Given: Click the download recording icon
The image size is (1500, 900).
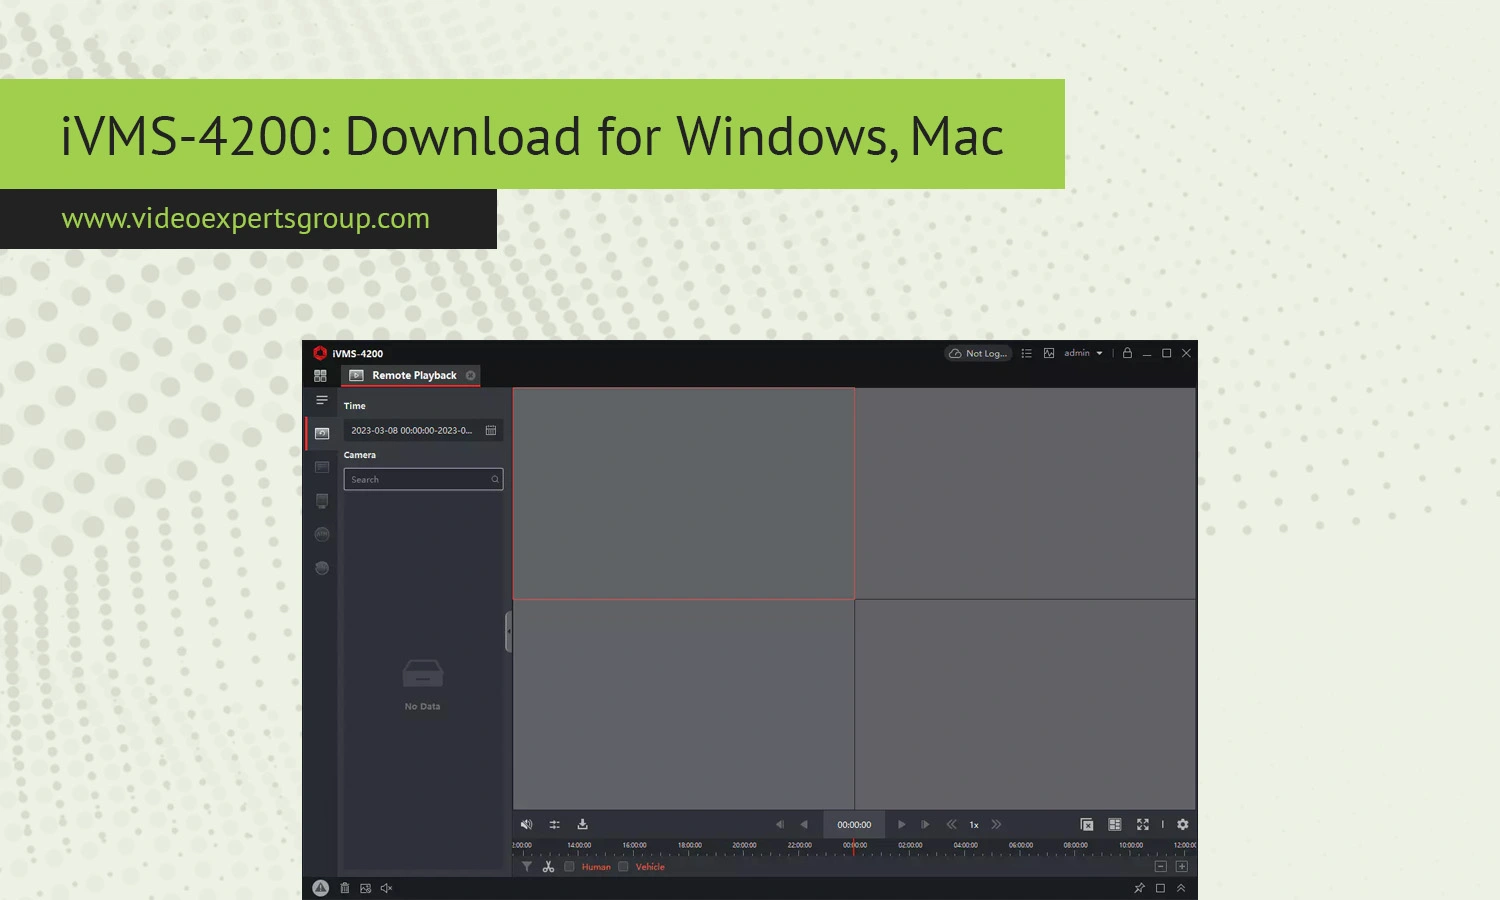Looking at the screenshot, I should point(583,825).
